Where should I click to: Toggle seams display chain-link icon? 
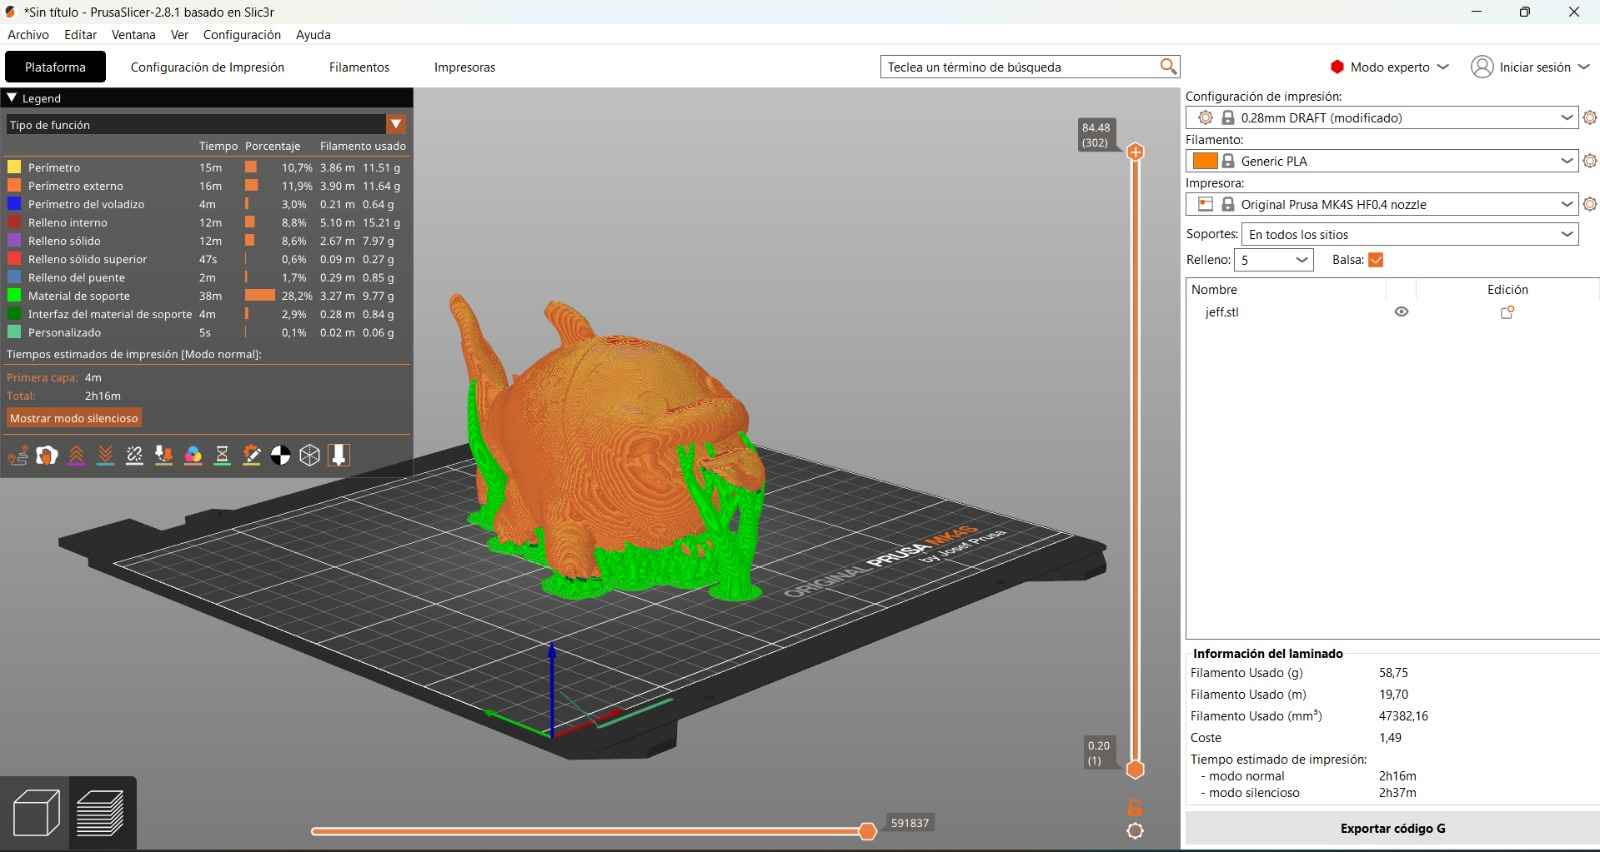tap(135, 456)
